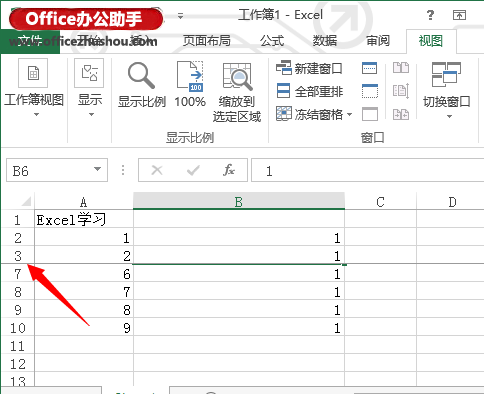Click cell B3 in row 3
Screen dimensions: 484x394
click(239, 256)
